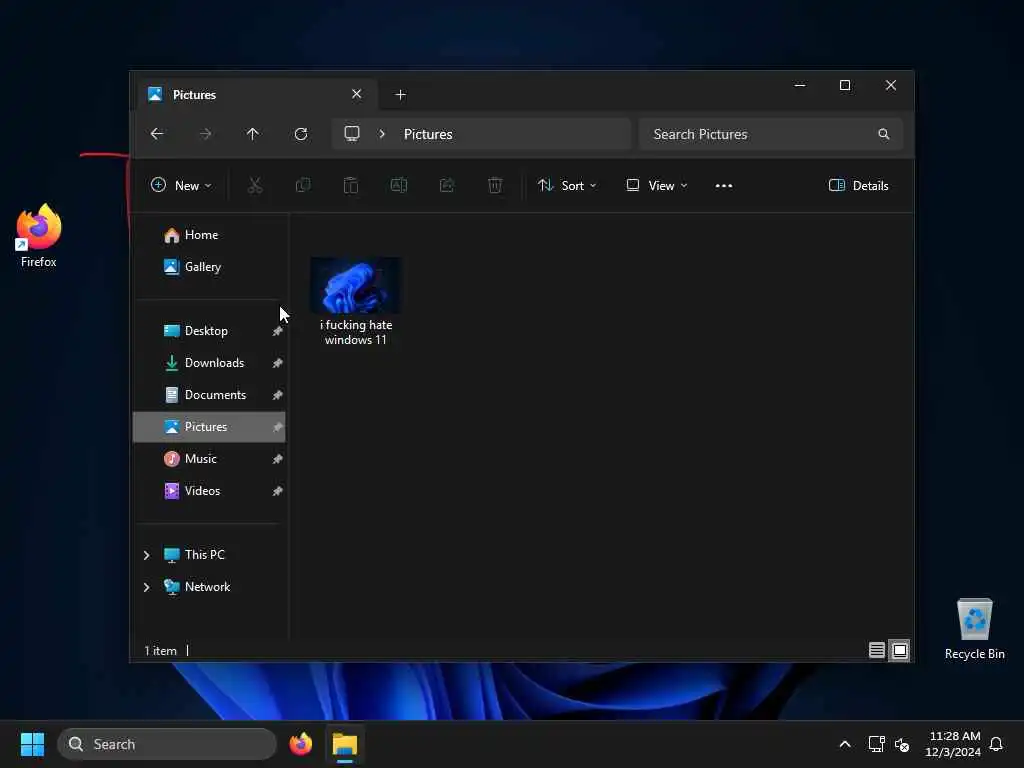Viewport: 1024px width, 768px height.
Task: Unpin Desktop using its pin icon
Action: click(x=278, y=331)
